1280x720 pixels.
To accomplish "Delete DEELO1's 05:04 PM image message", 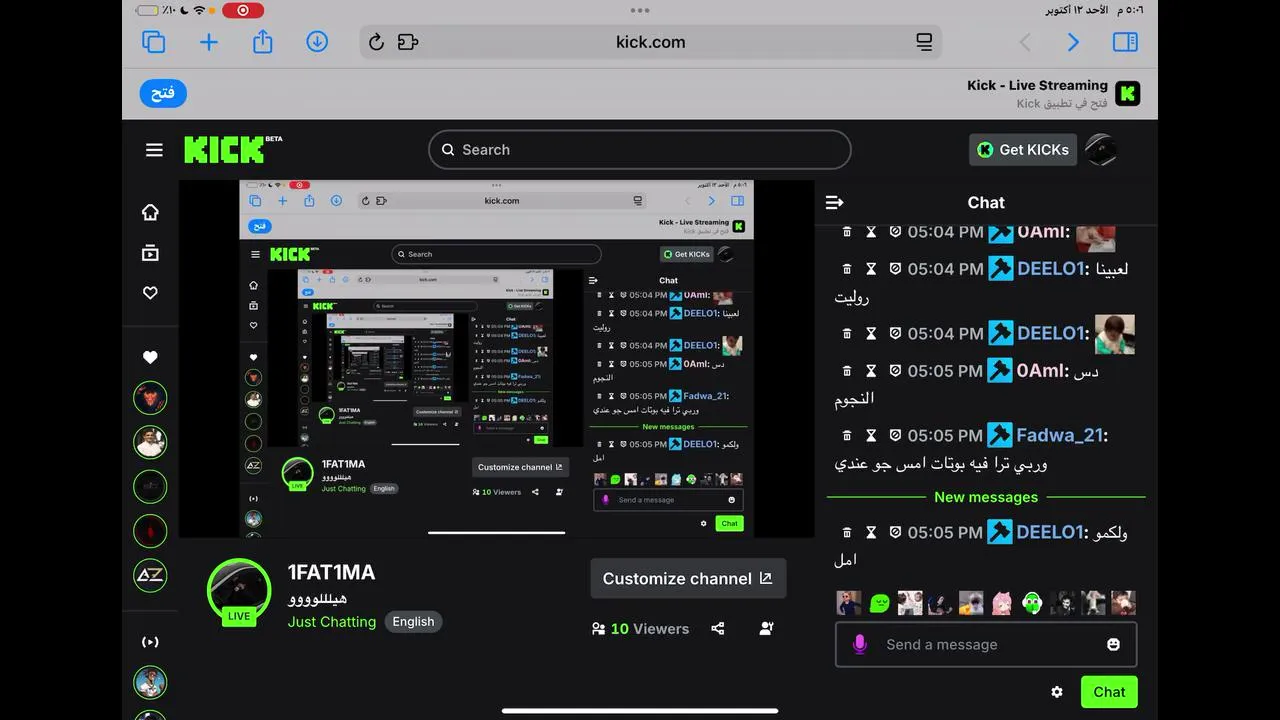I will tap(847, 333).
